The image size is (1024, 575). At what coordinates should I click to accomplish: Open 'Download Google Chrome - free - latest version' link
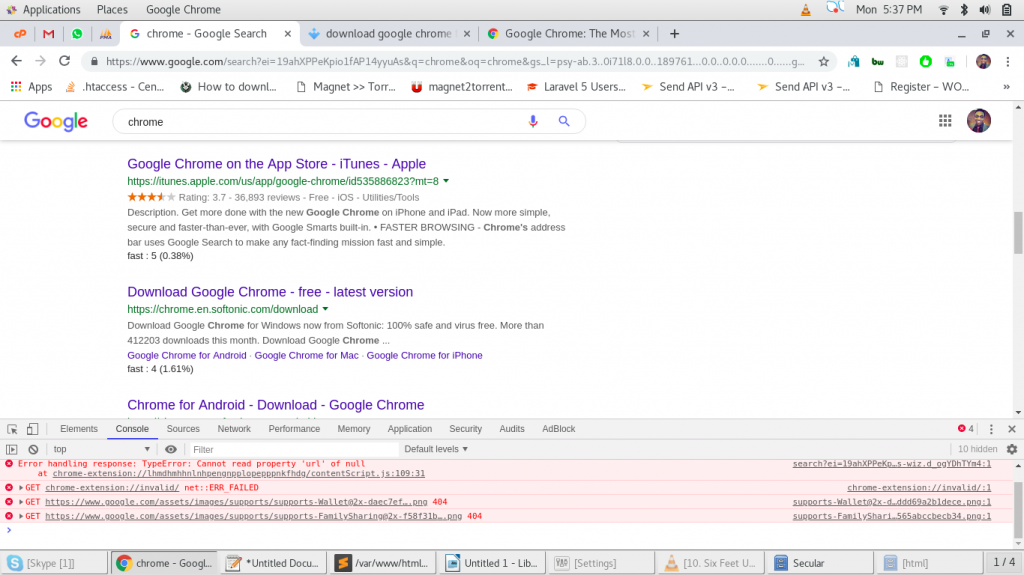point(270,292)
